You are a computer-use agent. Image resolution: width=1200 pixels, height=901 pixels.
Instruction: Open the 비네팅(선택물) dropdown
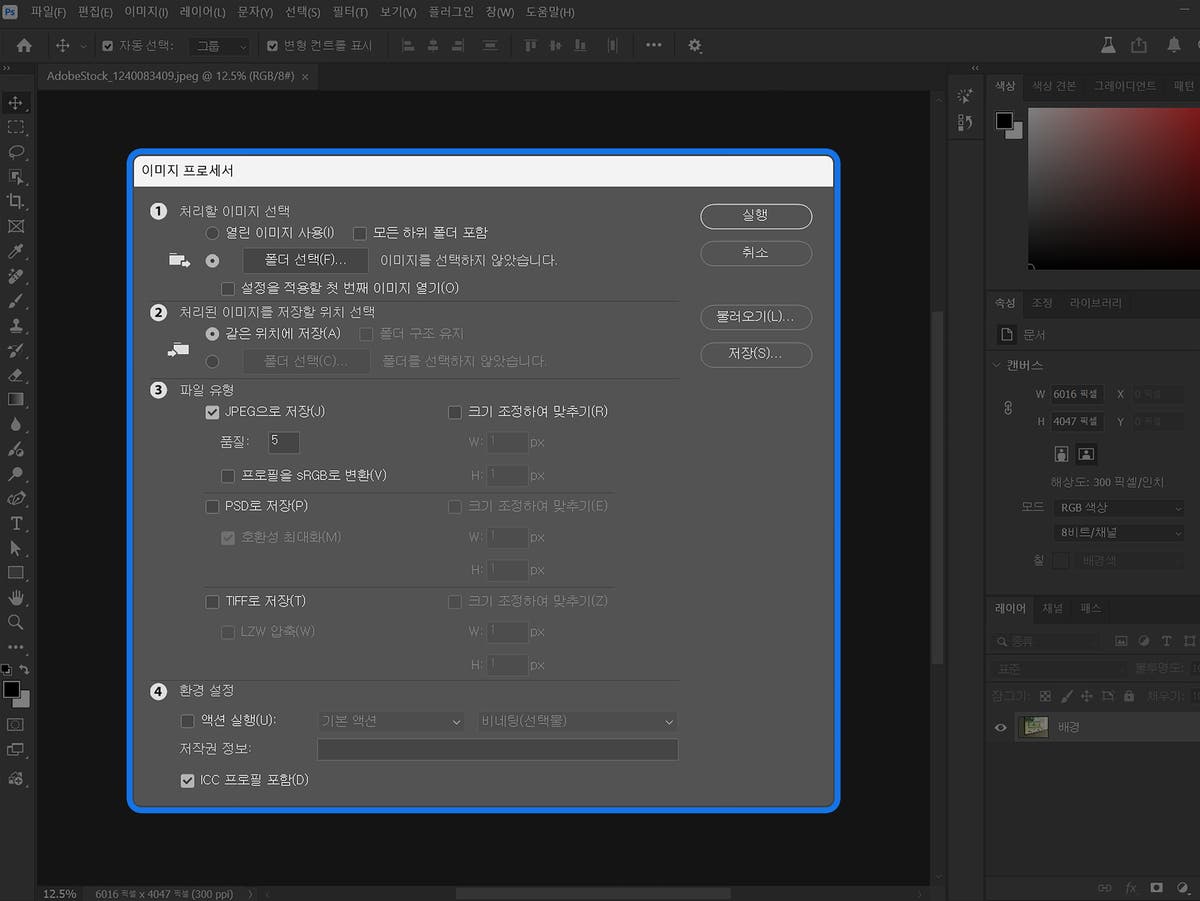[577, 721]
